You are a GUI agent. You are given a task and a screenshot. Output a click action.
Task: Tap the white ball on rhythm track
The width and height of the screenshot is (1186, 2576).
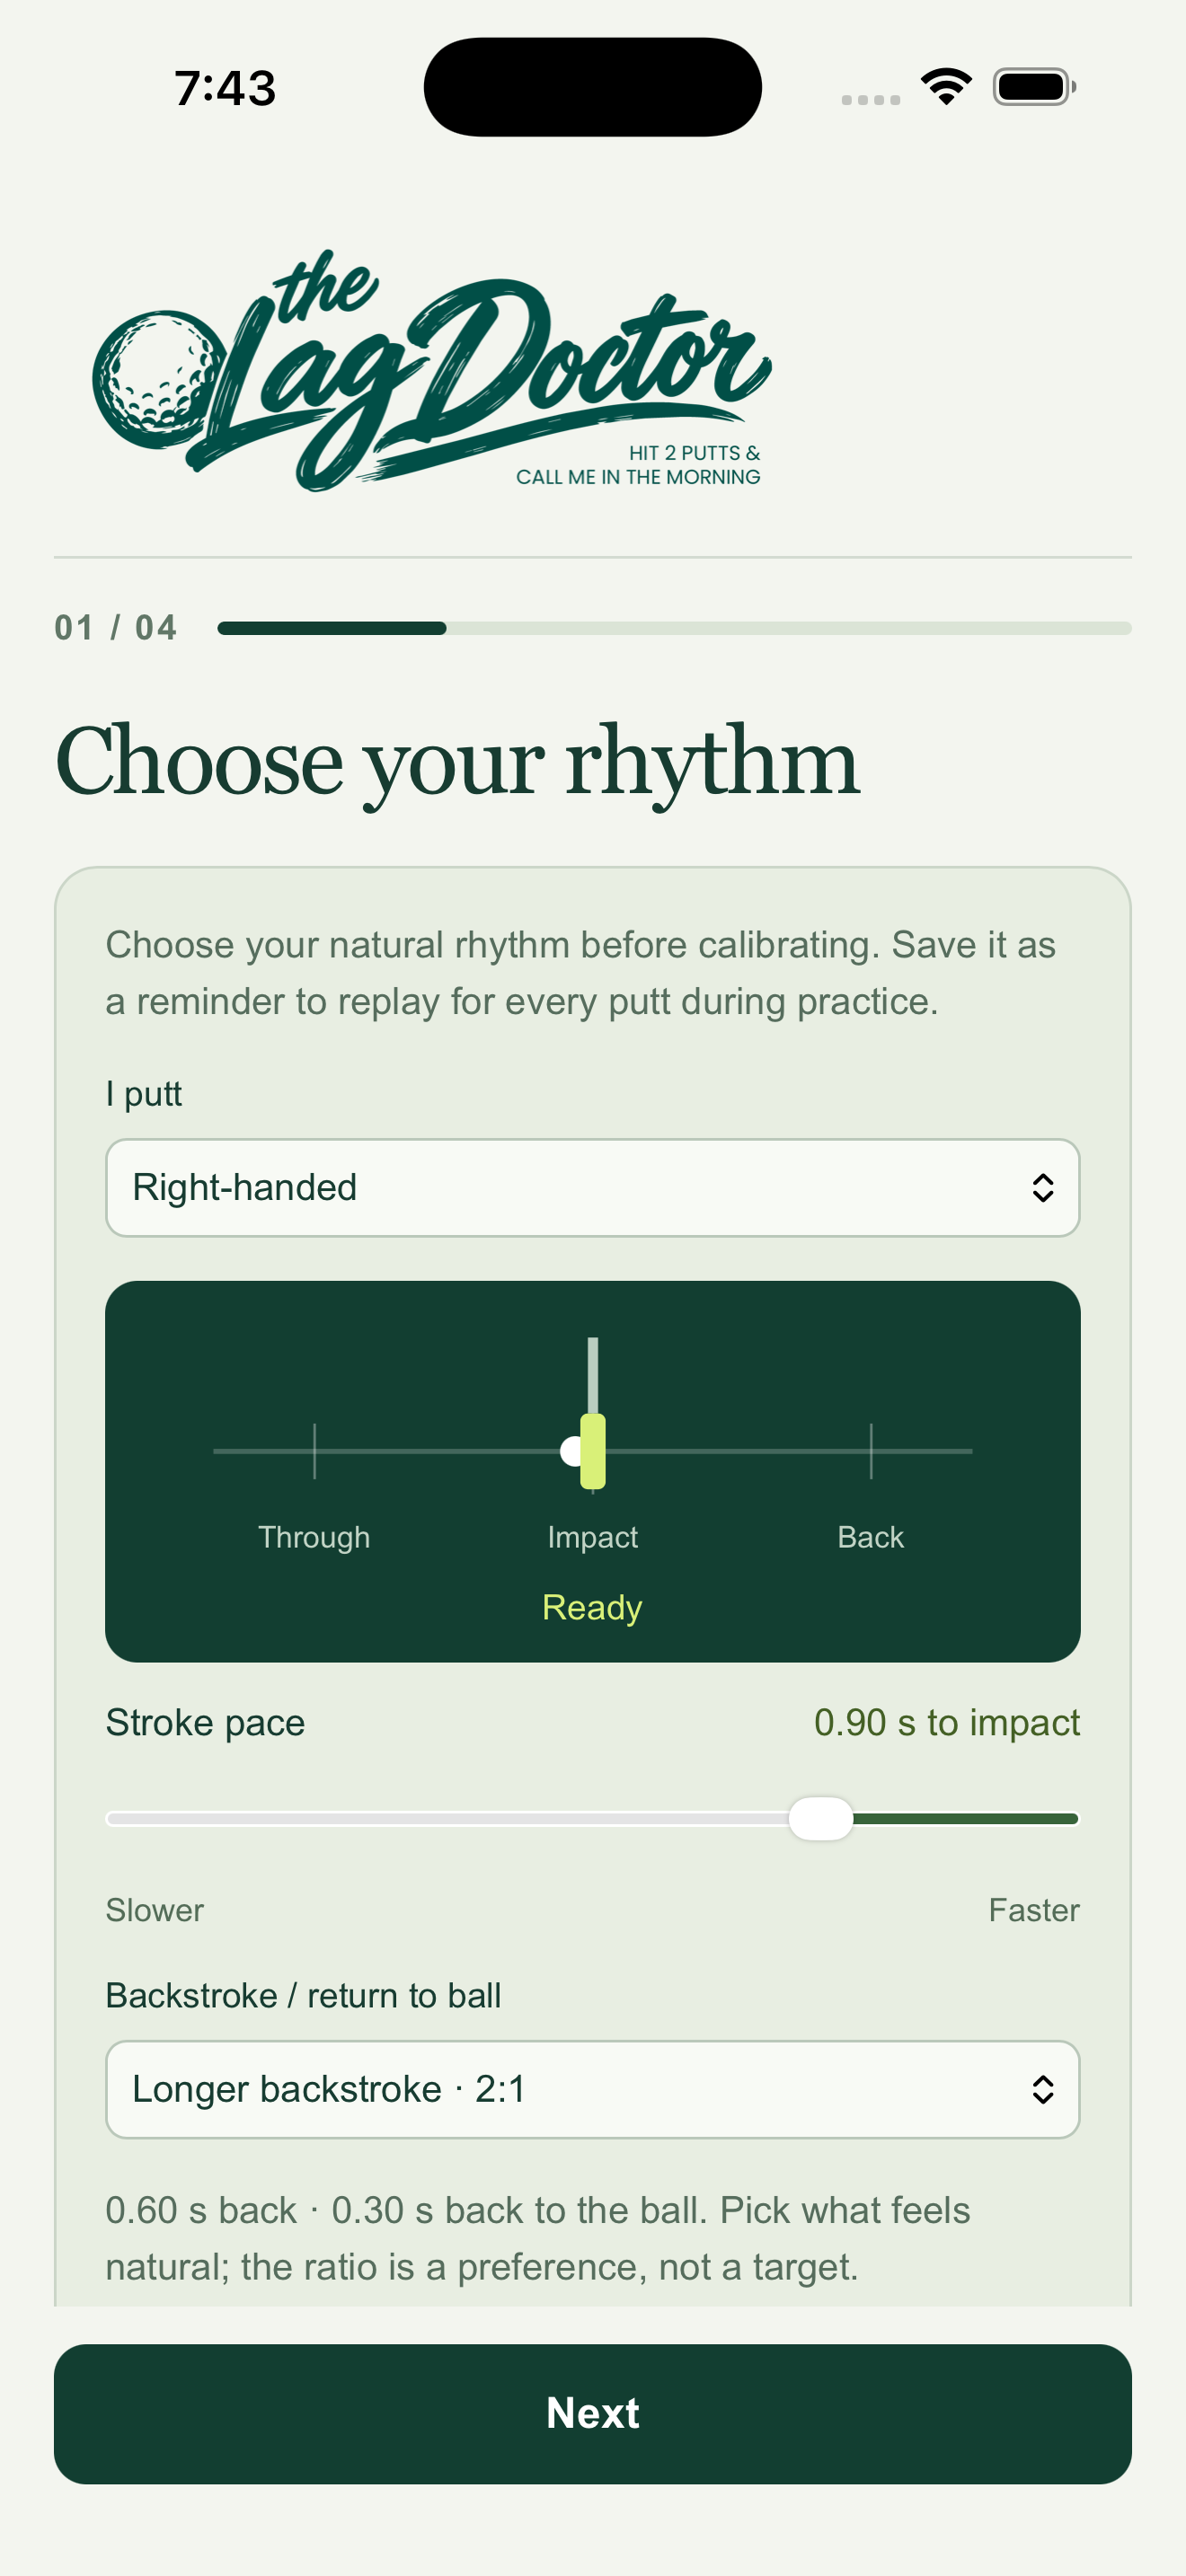pos(571,1451)
